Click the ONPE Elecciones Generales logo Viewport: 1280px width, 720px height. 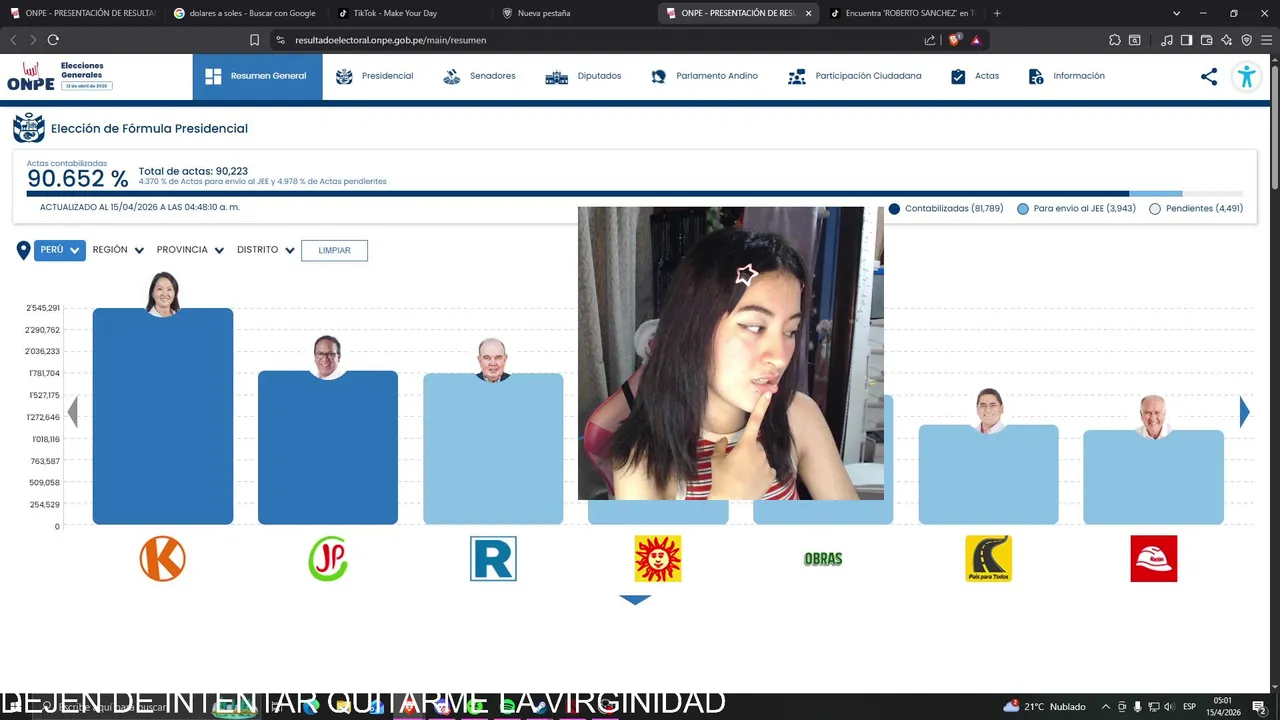tap(60, 76)
